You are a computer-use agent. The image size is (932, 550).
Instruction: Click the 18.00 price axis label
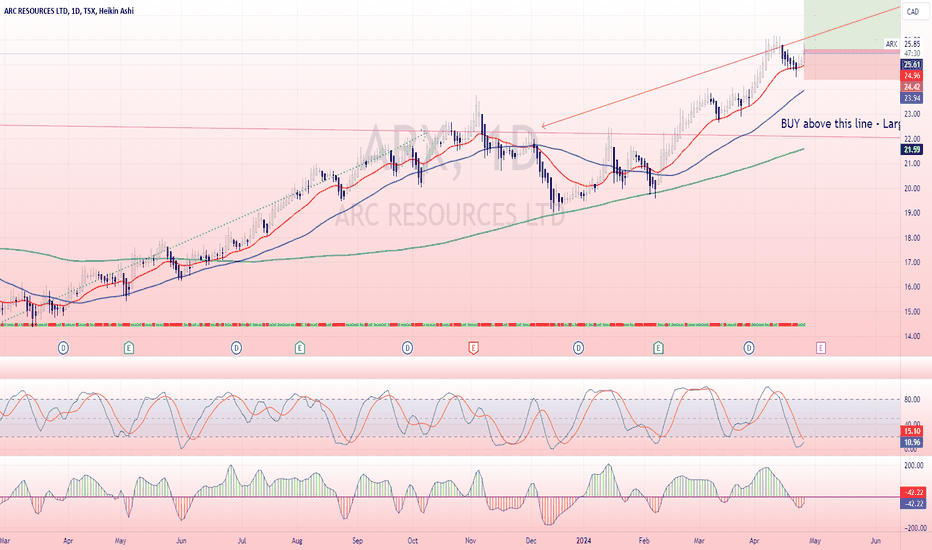pyautogui.click(x=912, y=238)
